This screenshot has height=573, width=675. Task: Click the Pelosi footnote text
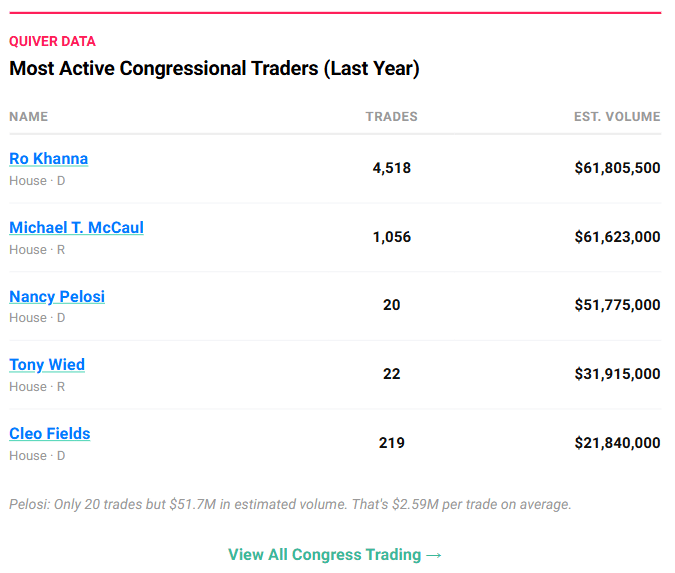point(290,505)
